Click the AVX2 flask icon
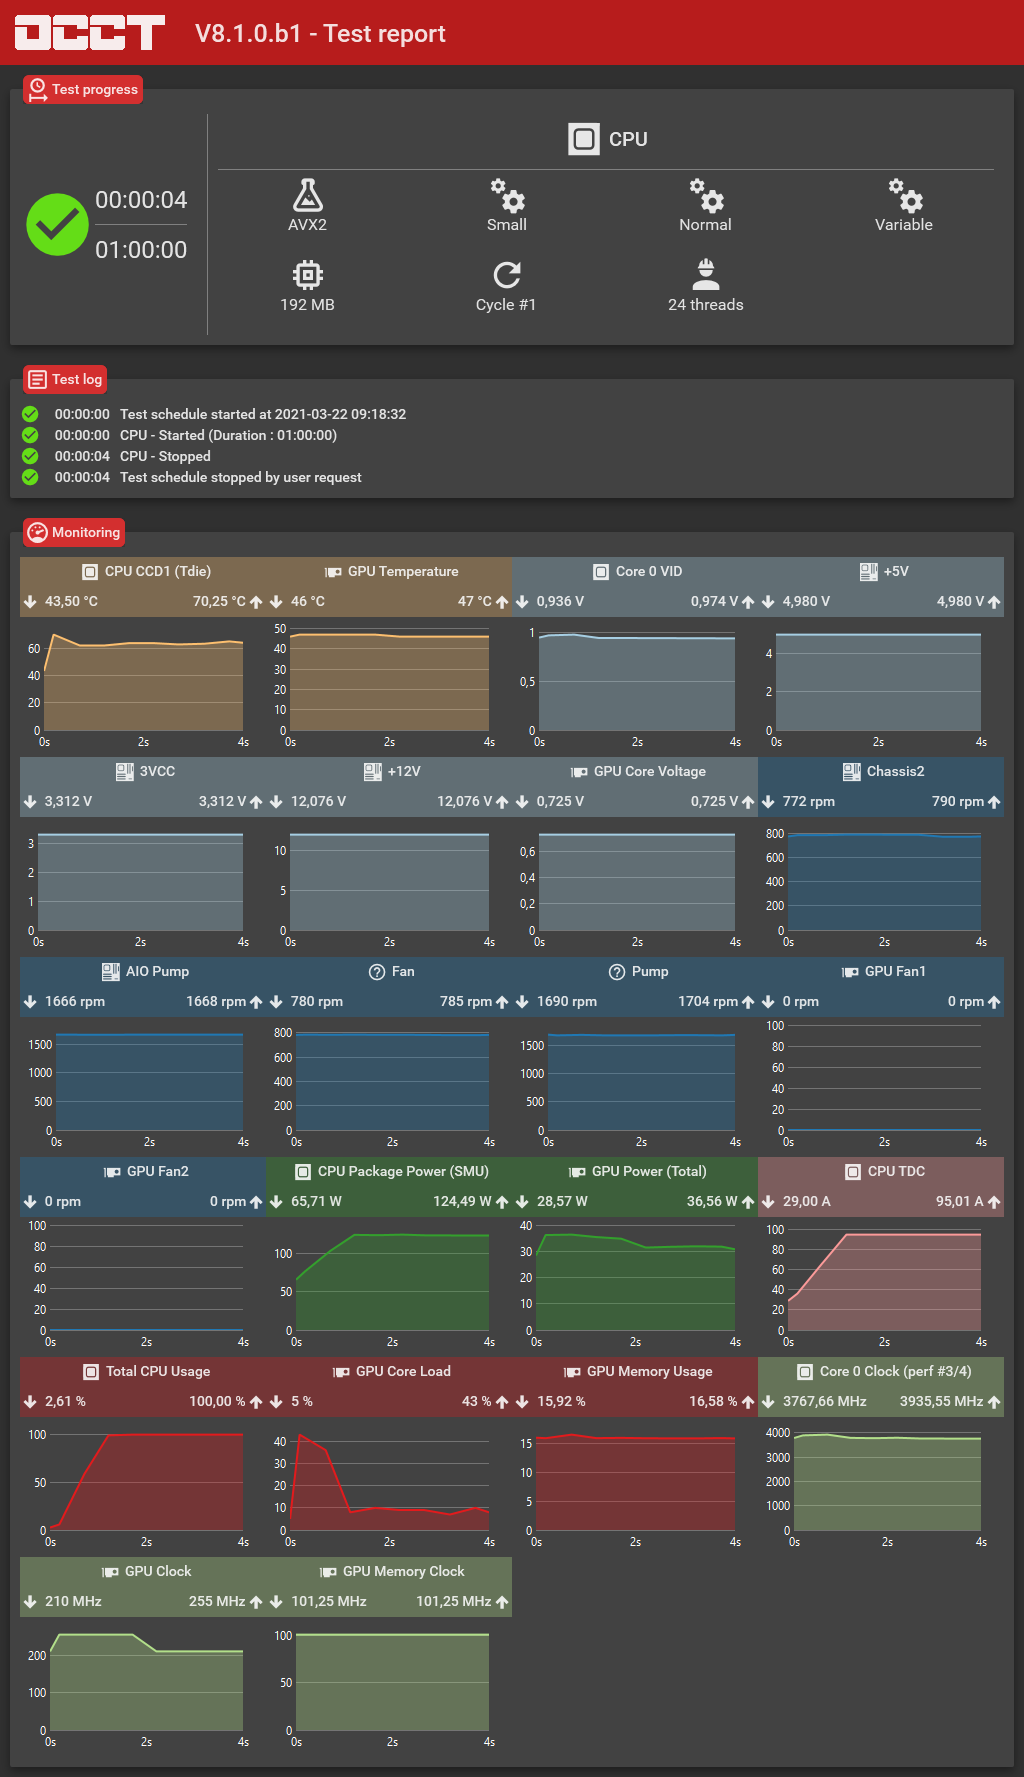 coord(307,195)
